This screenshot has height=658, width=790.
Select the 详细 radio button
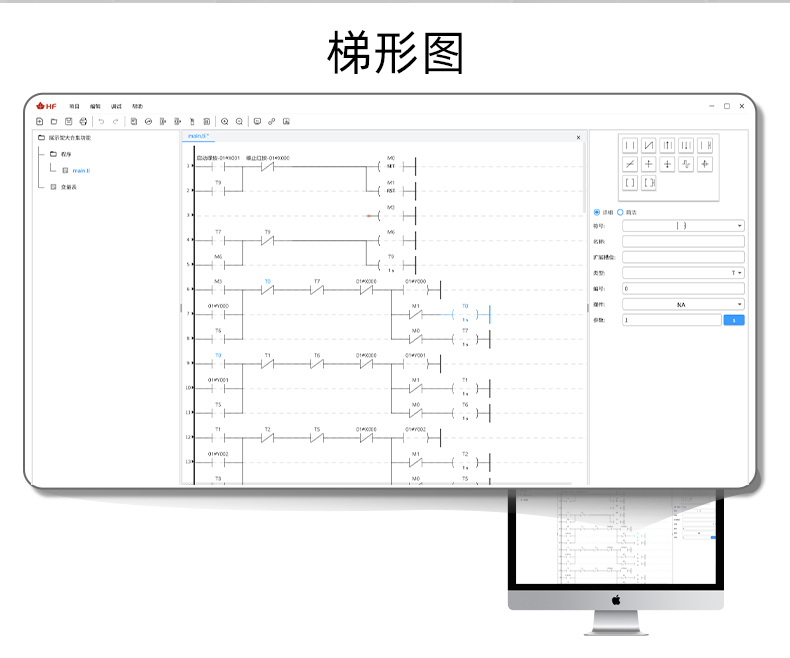coord(597,212)
